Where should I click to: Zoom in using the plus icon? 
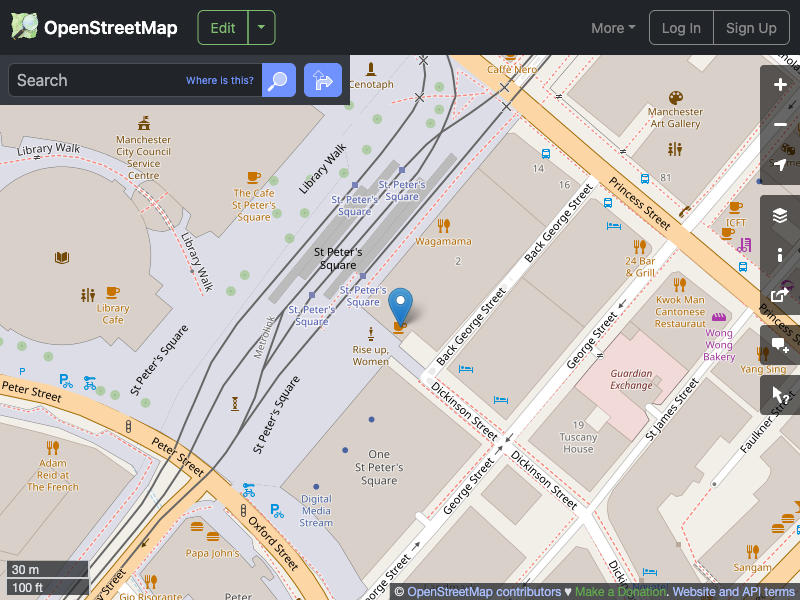click(x=780, y=85)
